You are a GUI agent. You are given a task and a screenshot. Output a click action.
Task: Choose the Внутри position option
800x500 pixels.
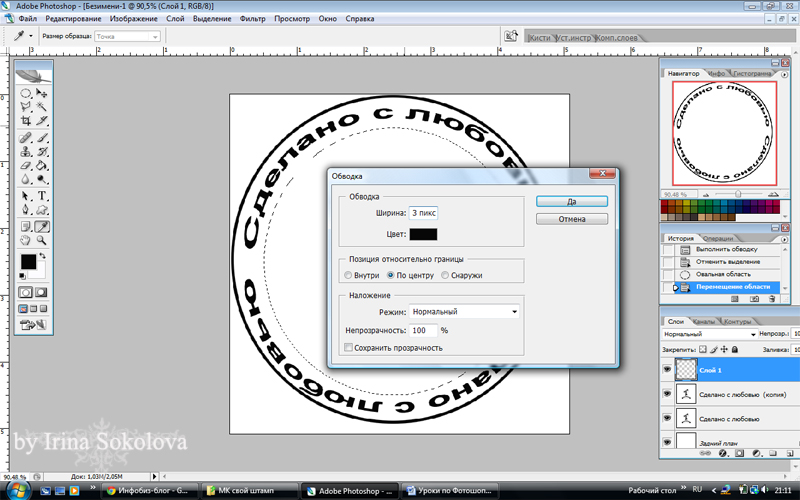tap(362, 276)
